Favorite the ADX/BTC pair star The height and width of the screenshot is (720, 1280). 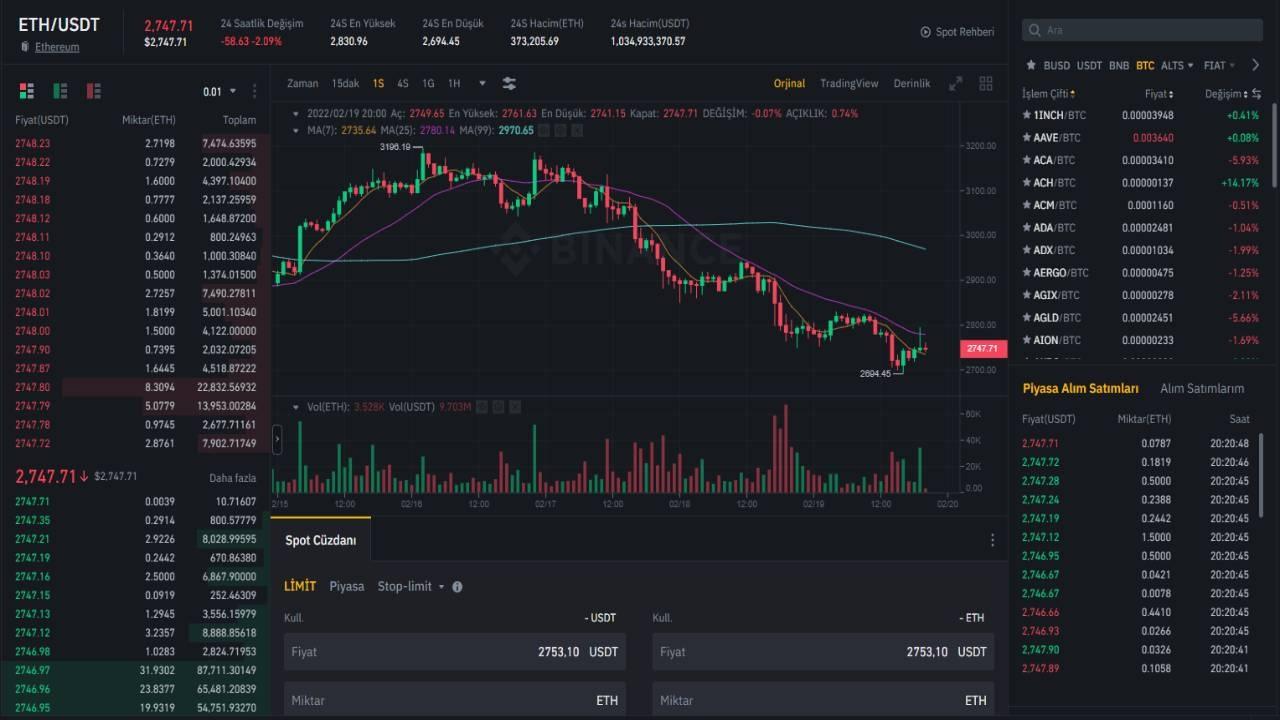pos(1027,250)
